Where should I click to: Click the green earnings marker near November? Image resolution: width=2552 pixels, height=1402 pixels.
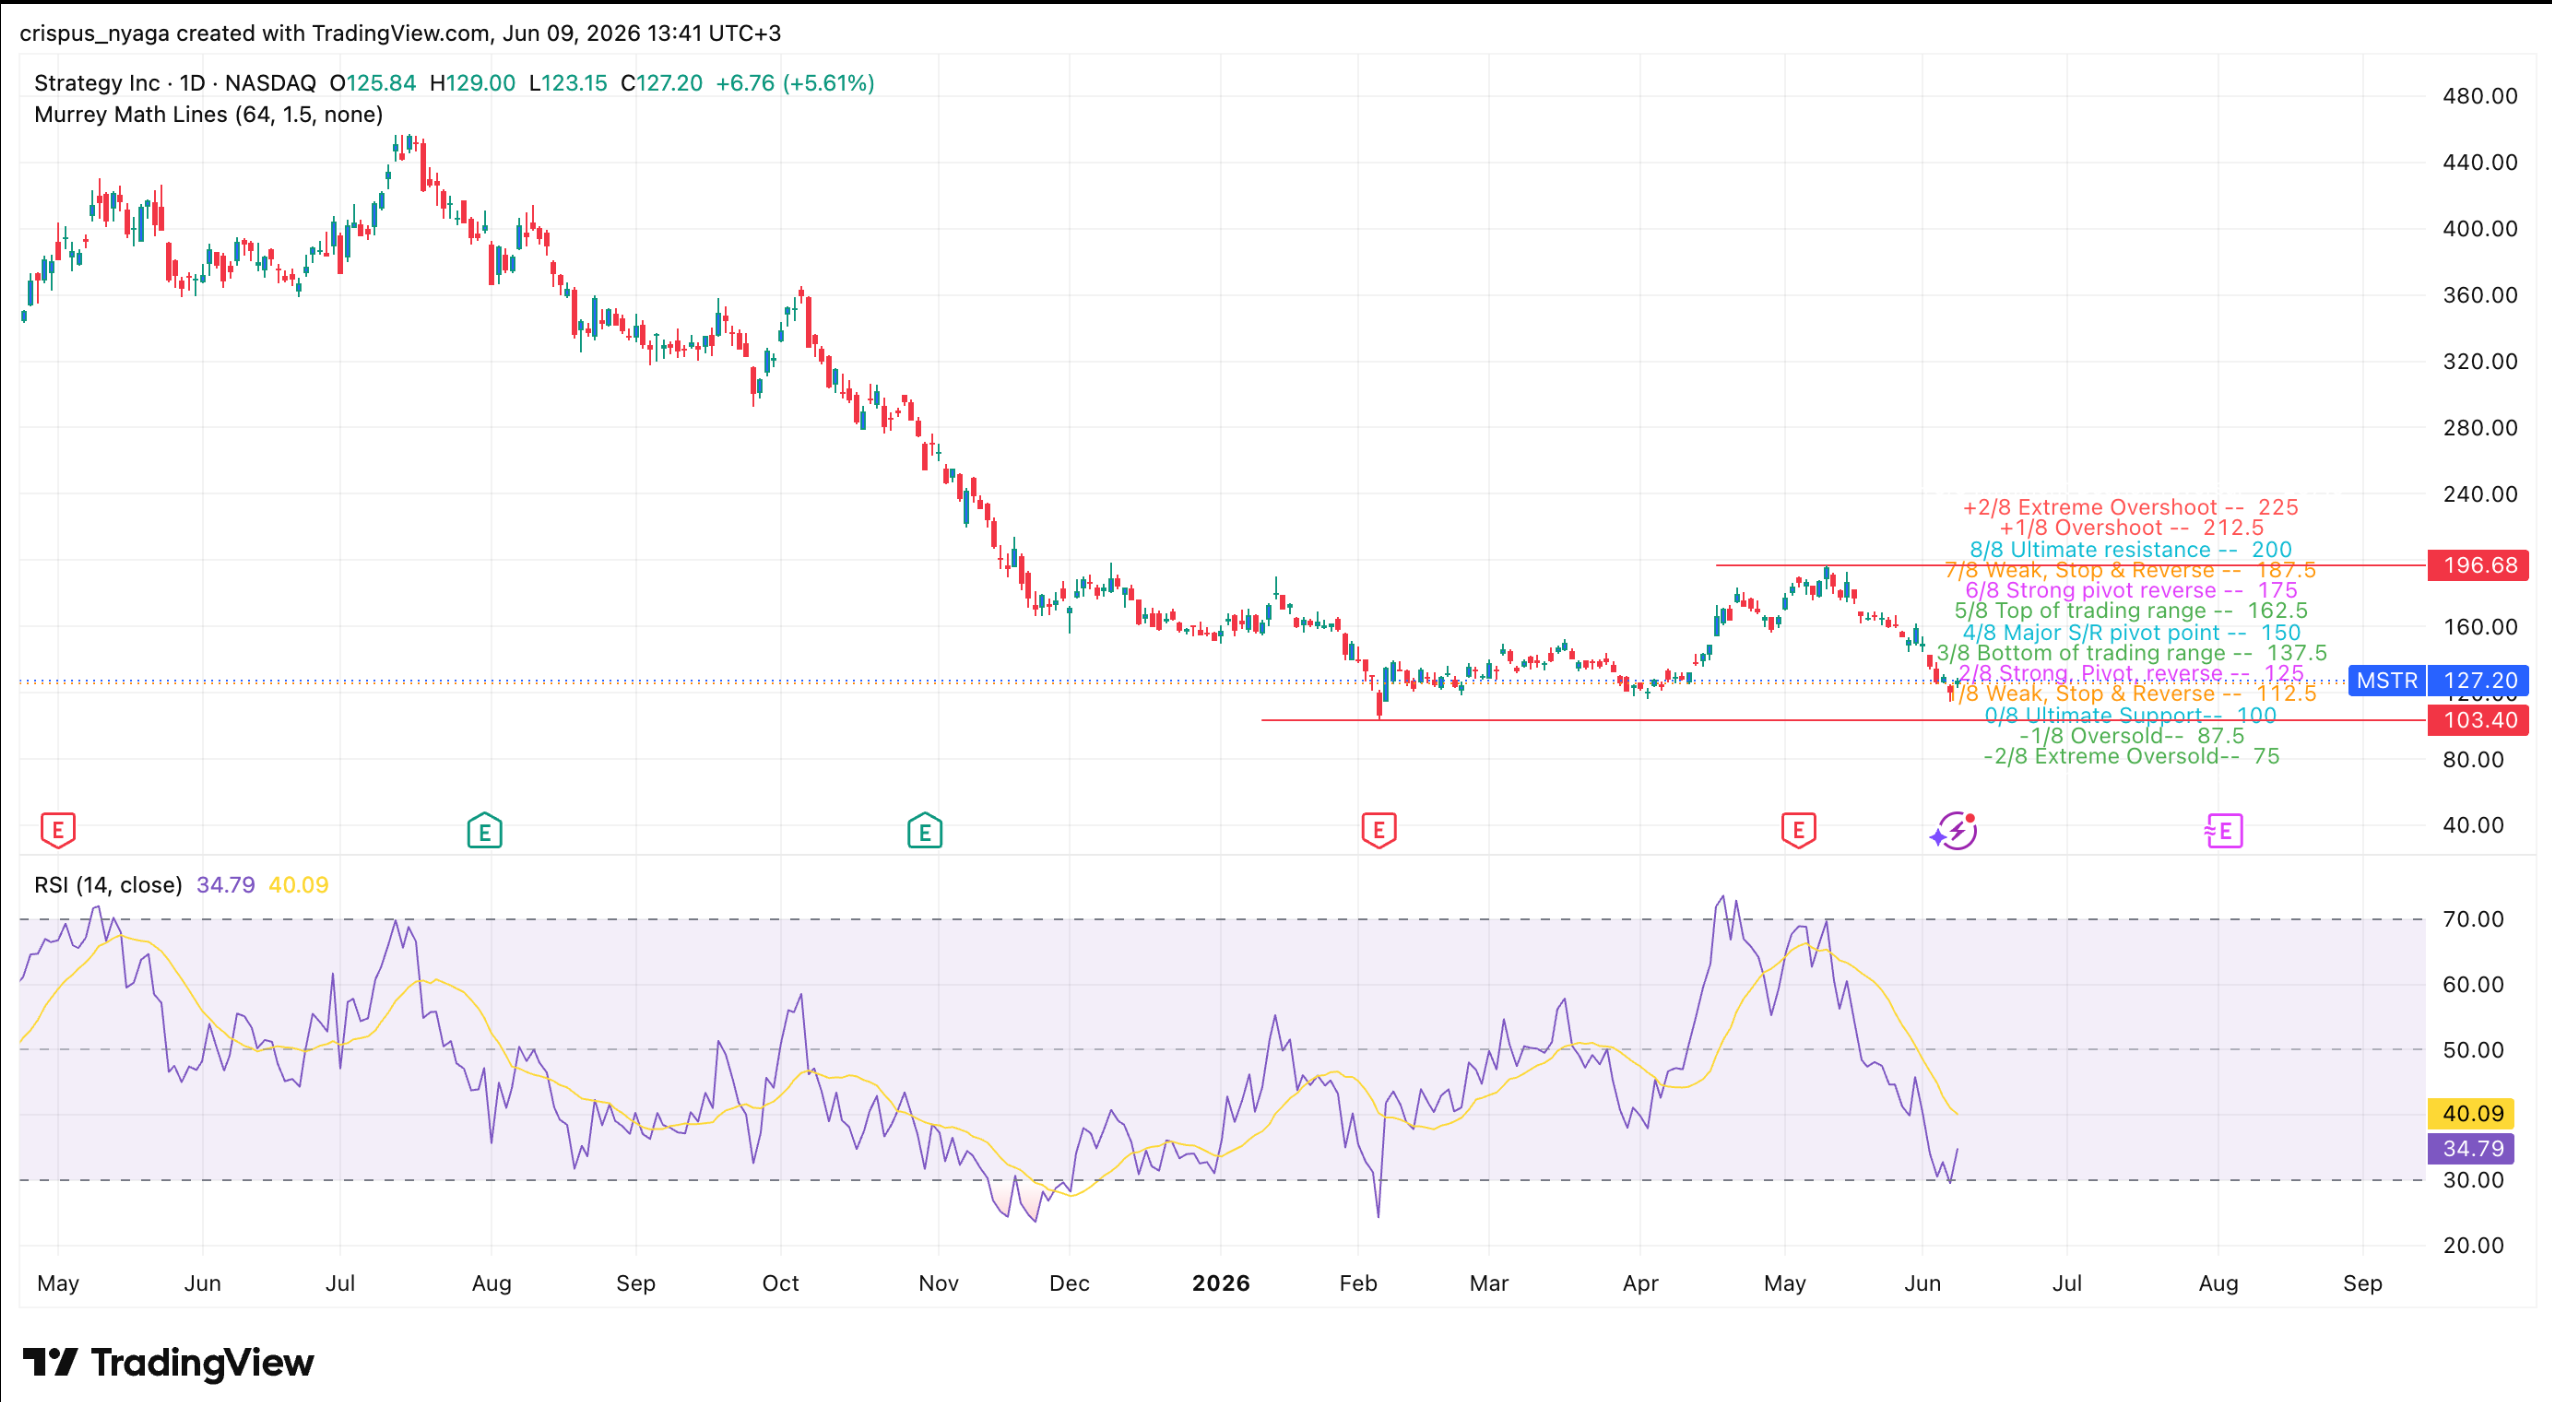925,830
